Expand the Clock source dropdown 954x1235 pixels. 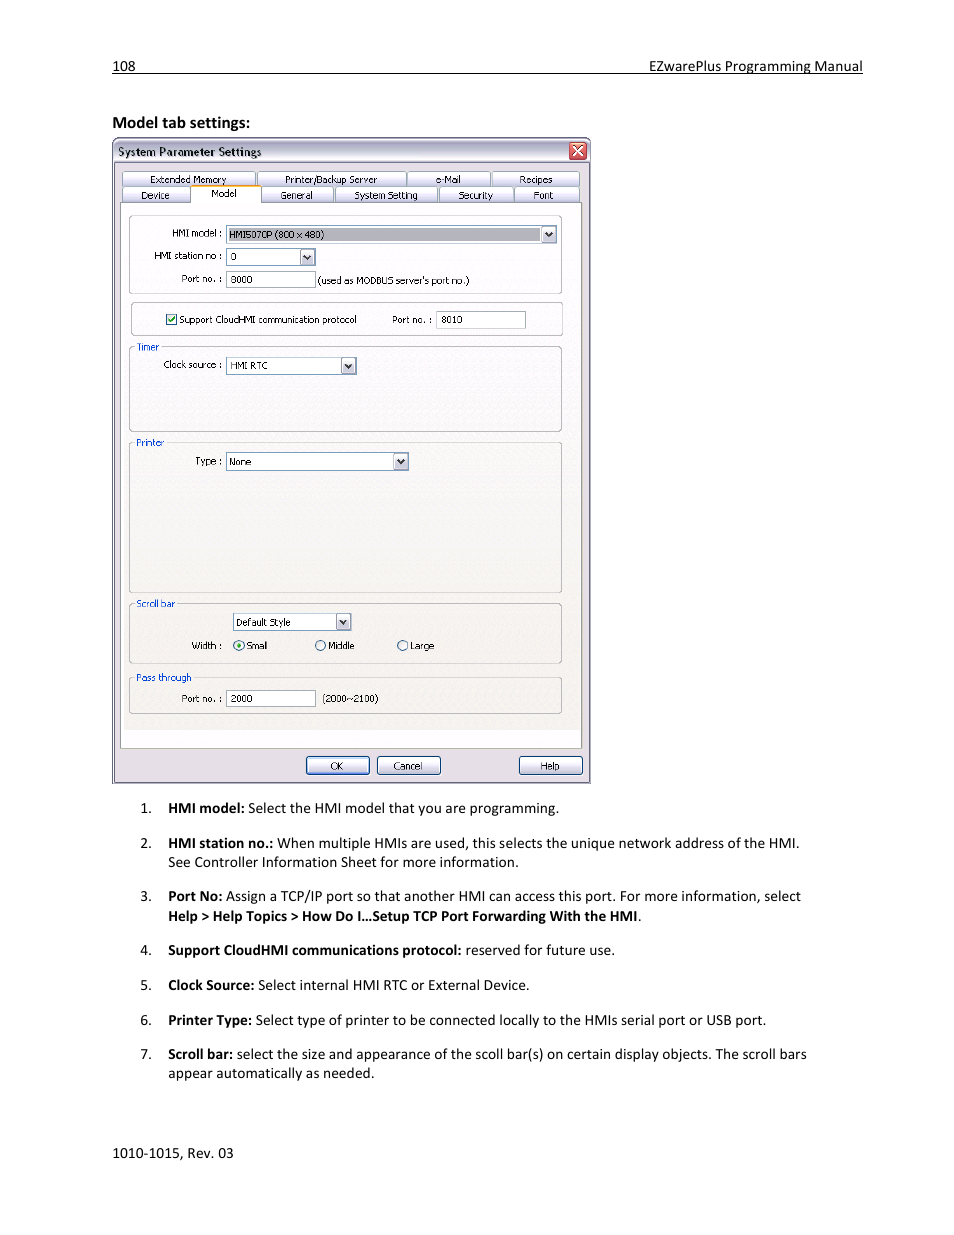(348, 366)
